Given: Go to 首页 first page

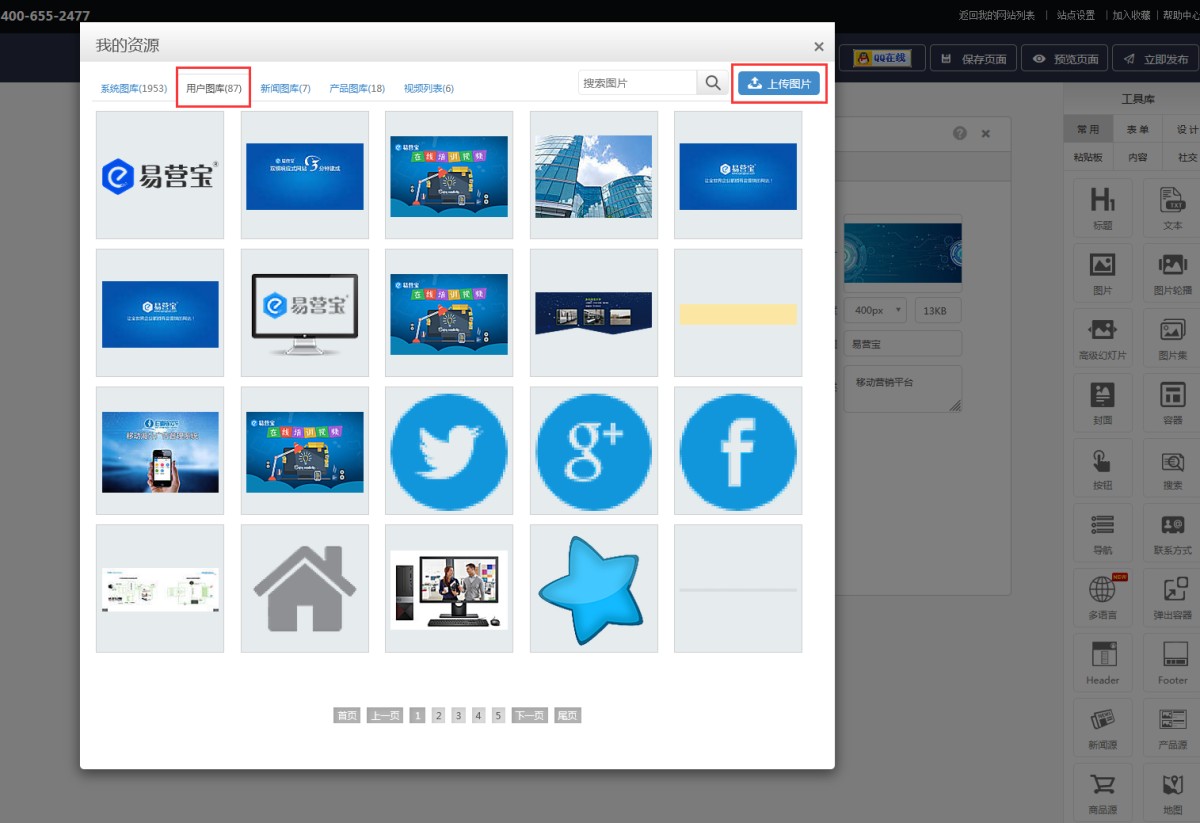Looking at the screenshot, I should [347, 716].
